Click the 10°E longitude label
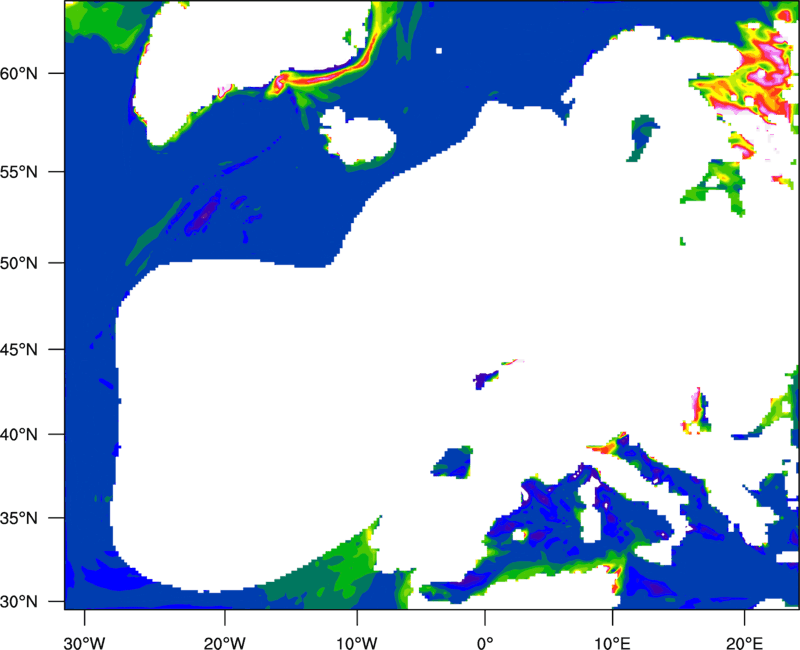Viewport: 800px width, 650px height. point(612,643)
